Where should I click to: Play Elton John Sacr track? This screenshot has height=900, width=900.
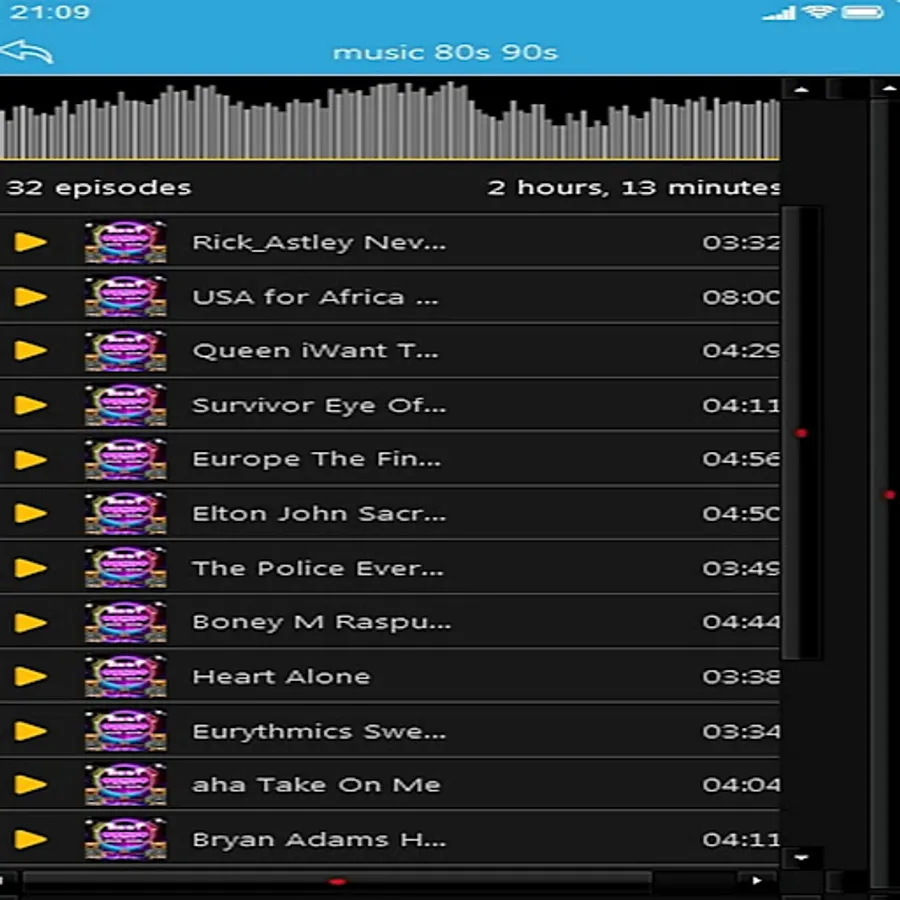30,513
